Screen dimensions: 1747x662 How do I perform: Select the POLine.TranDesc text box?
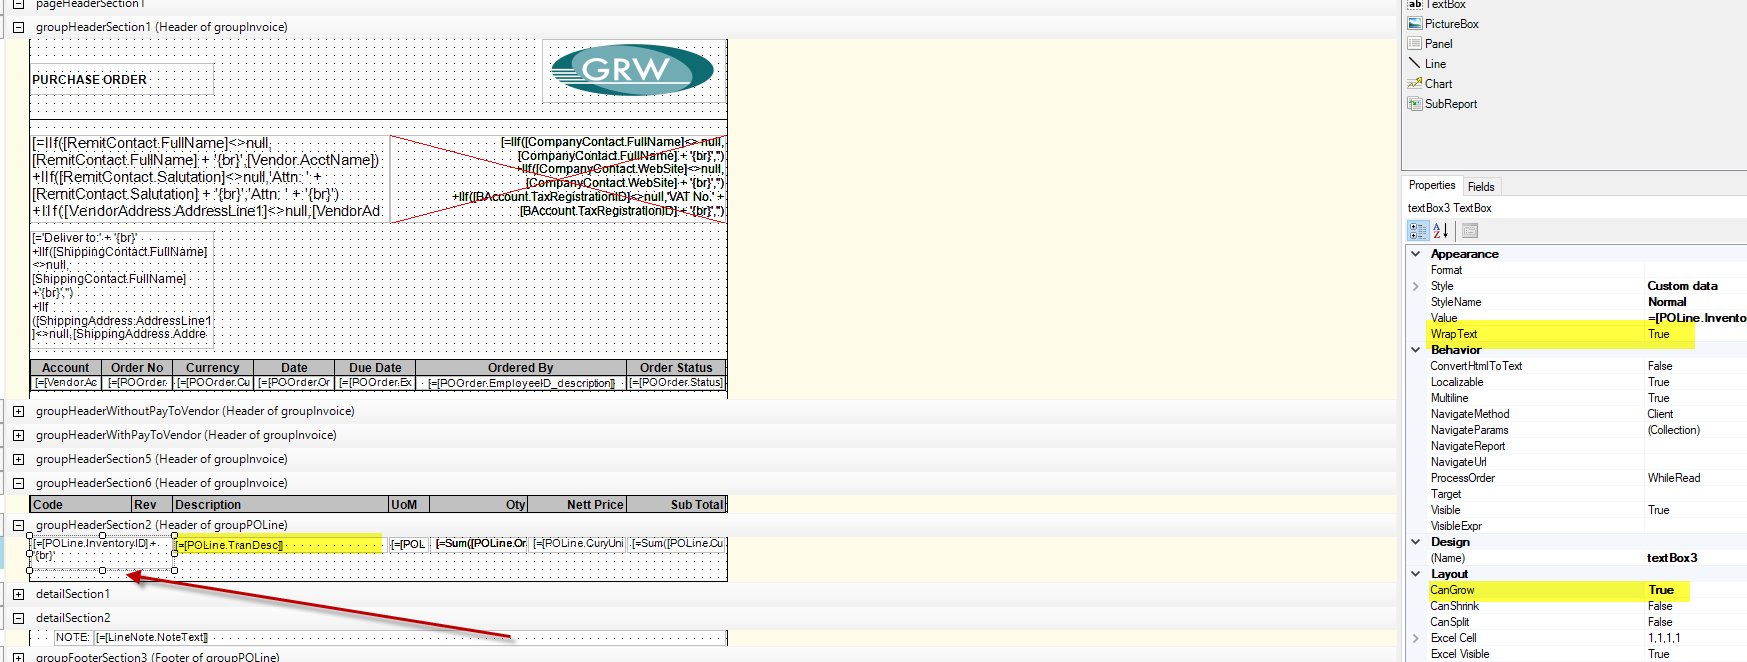click(278, 545)
